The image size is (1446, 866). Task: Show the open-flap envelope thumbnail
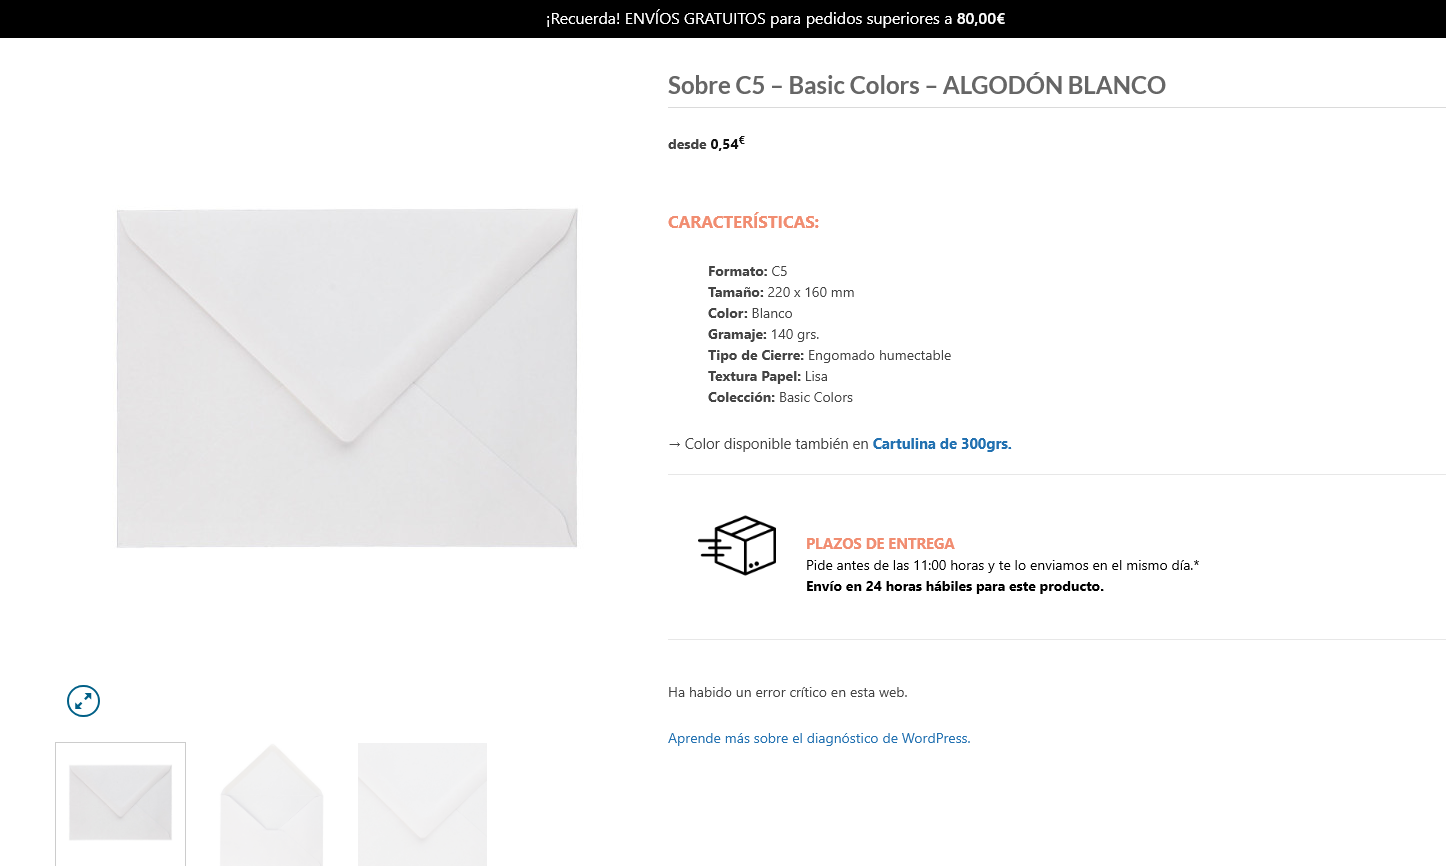pos(271,804)
